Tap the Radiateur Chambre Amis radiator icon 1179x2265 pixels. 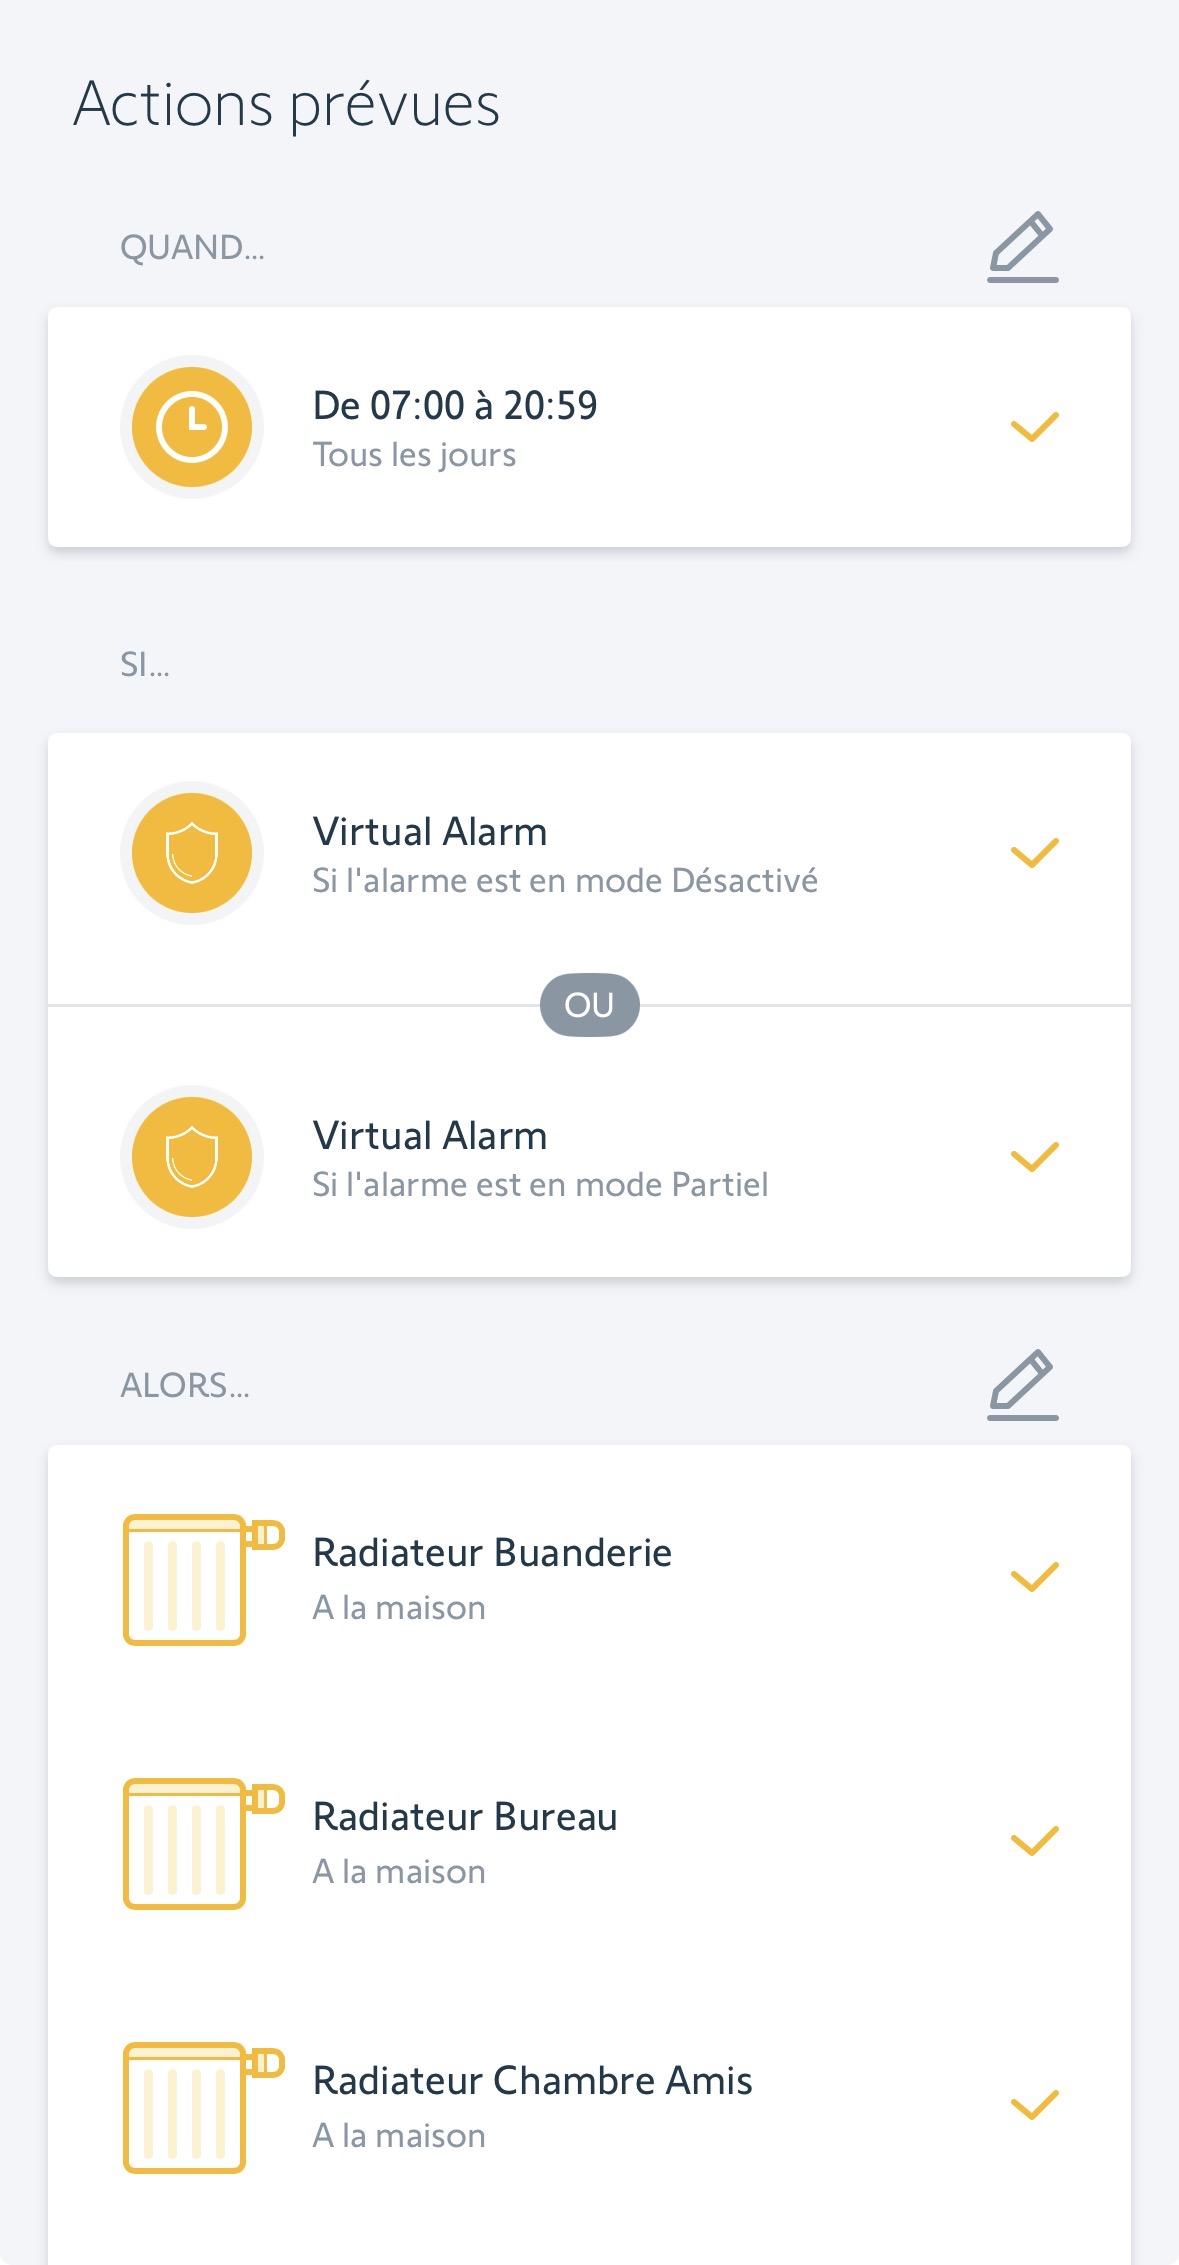[x=202, y=2107]
